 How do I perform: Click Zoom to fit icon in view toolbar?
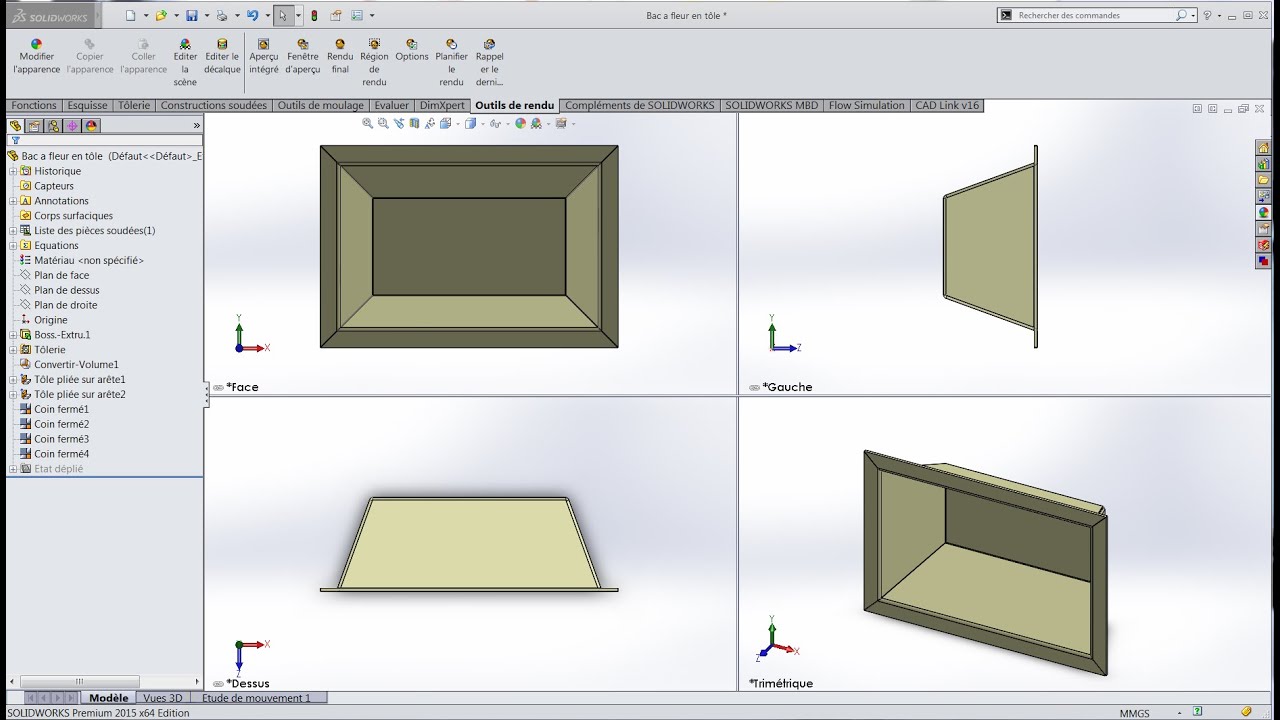(368, 124)
